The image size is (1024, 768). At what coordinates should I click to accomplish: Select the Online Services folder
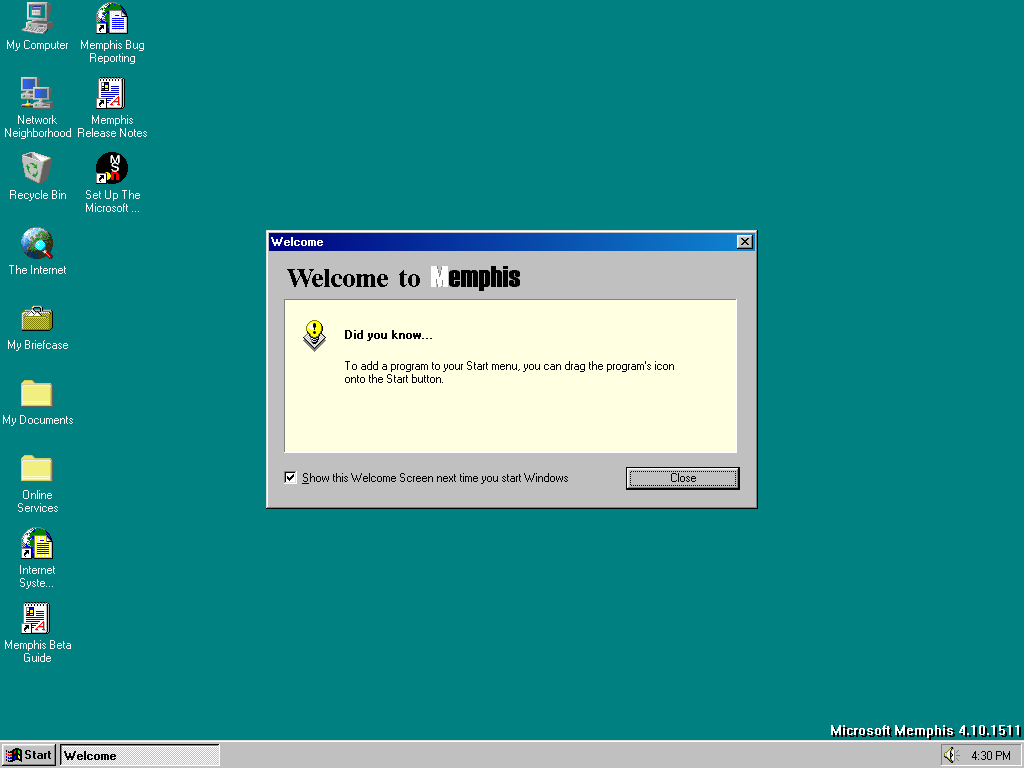(37, 483)
